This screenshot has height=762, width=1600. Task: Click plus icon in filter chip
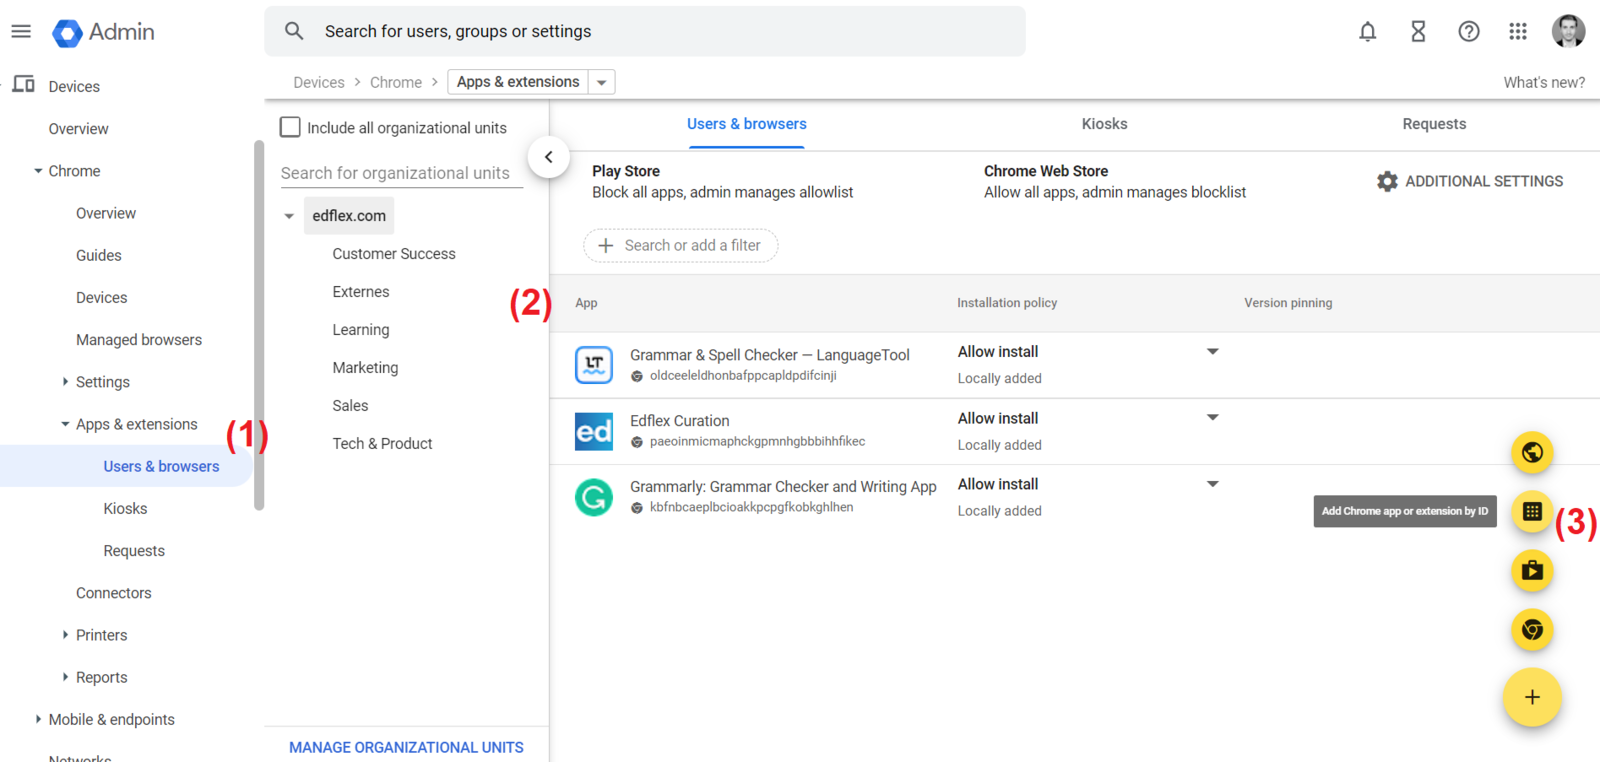(605, 245)
